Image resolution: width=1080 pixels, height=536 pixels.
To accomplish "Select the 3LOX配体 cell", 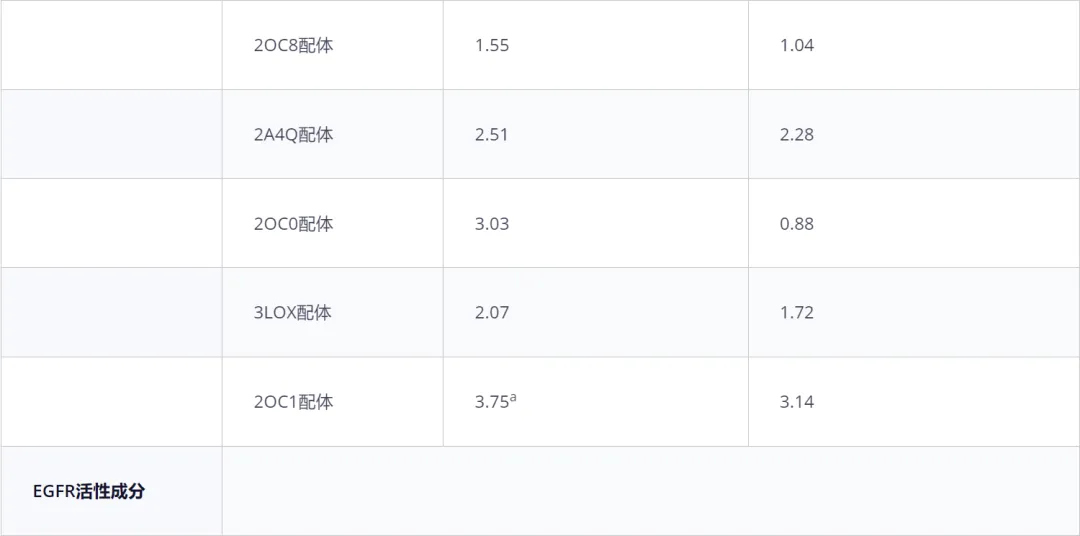I will [x=332, y=312].
